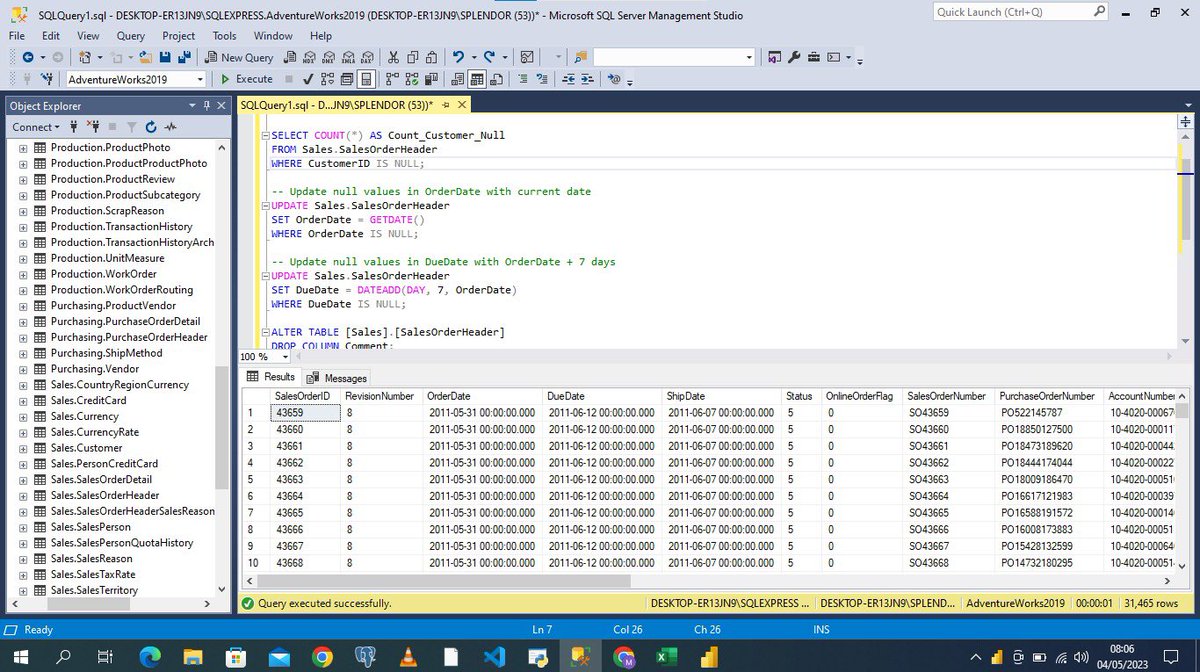
Task: Click the Paste clipboard icon
Action: coord(432,57)
